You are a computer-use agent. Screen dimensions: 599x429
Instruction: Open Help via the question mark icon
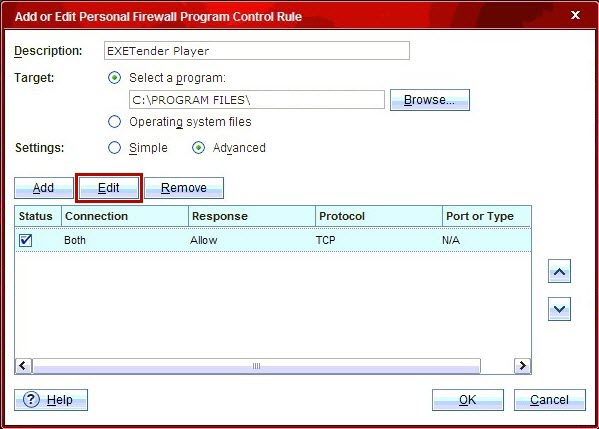[31, 400]
